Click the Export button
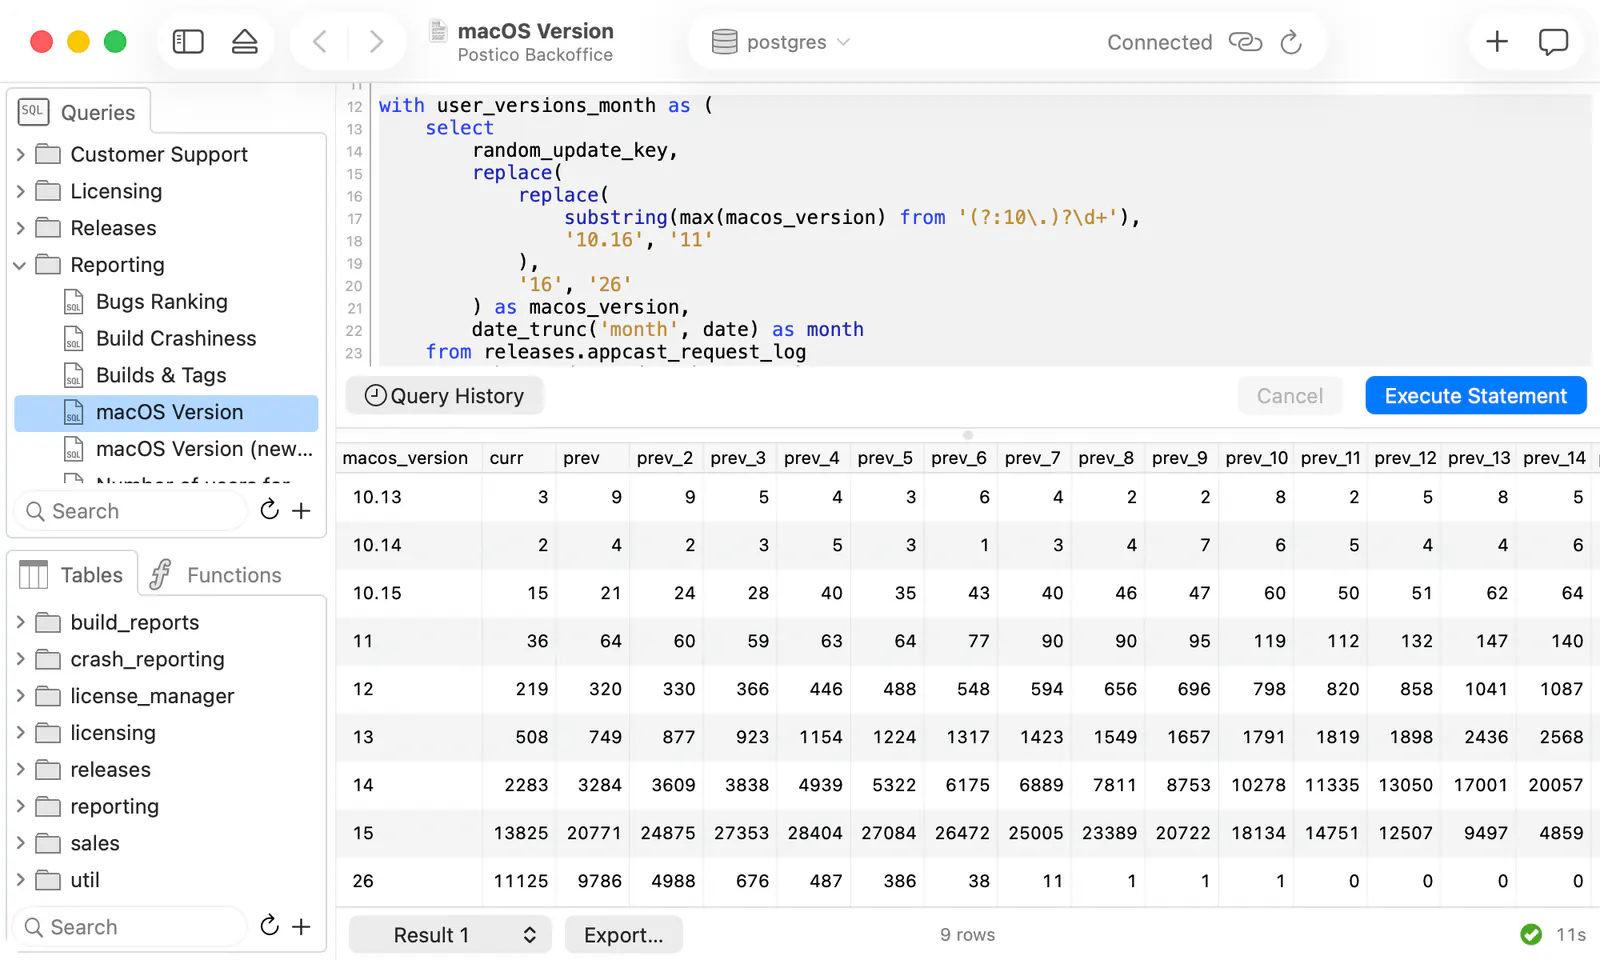This screenshot has width=1600, height=960. (x=623, y=935)
